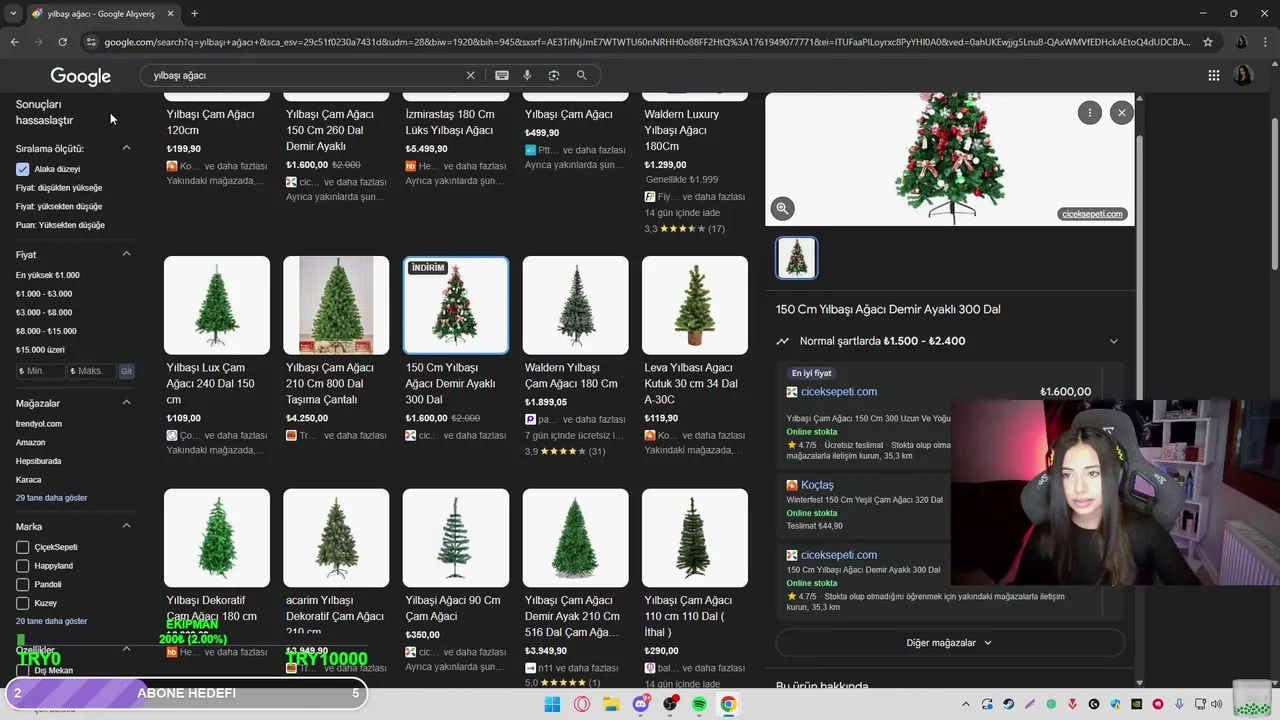Filter price '₺15.000 üzeri'
1280x720 pixels.
[40, 350]
